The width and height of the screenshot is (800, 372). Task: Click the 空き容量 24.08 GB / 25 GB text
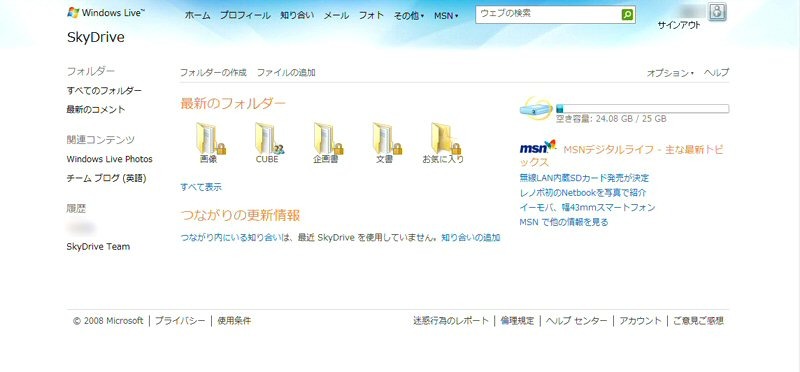coord(611,119)
